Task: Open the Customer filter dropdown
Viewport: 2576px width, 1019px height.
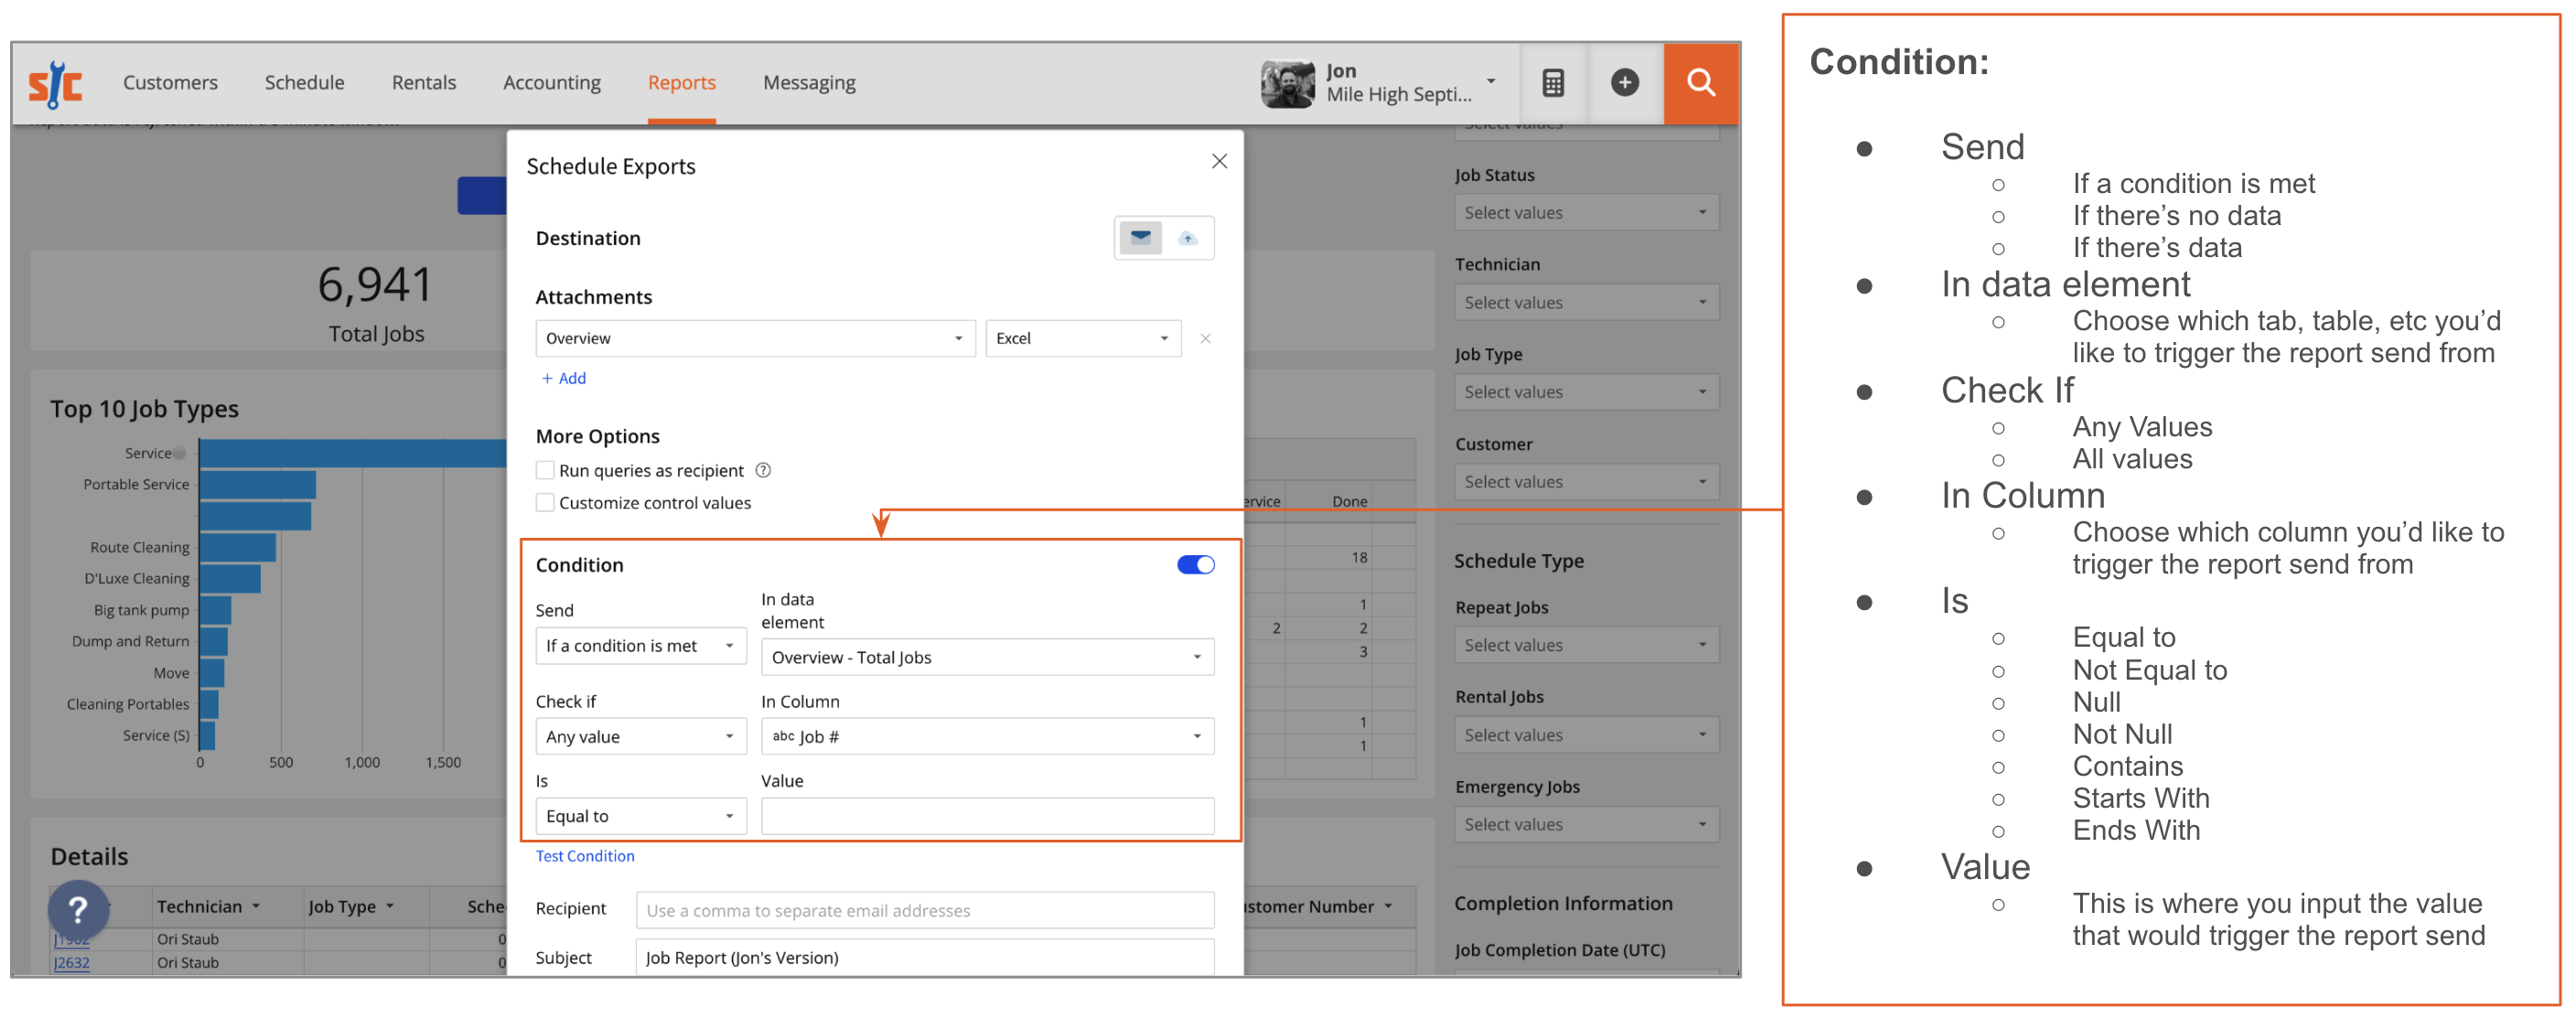Action: [x=1586, y=483]
